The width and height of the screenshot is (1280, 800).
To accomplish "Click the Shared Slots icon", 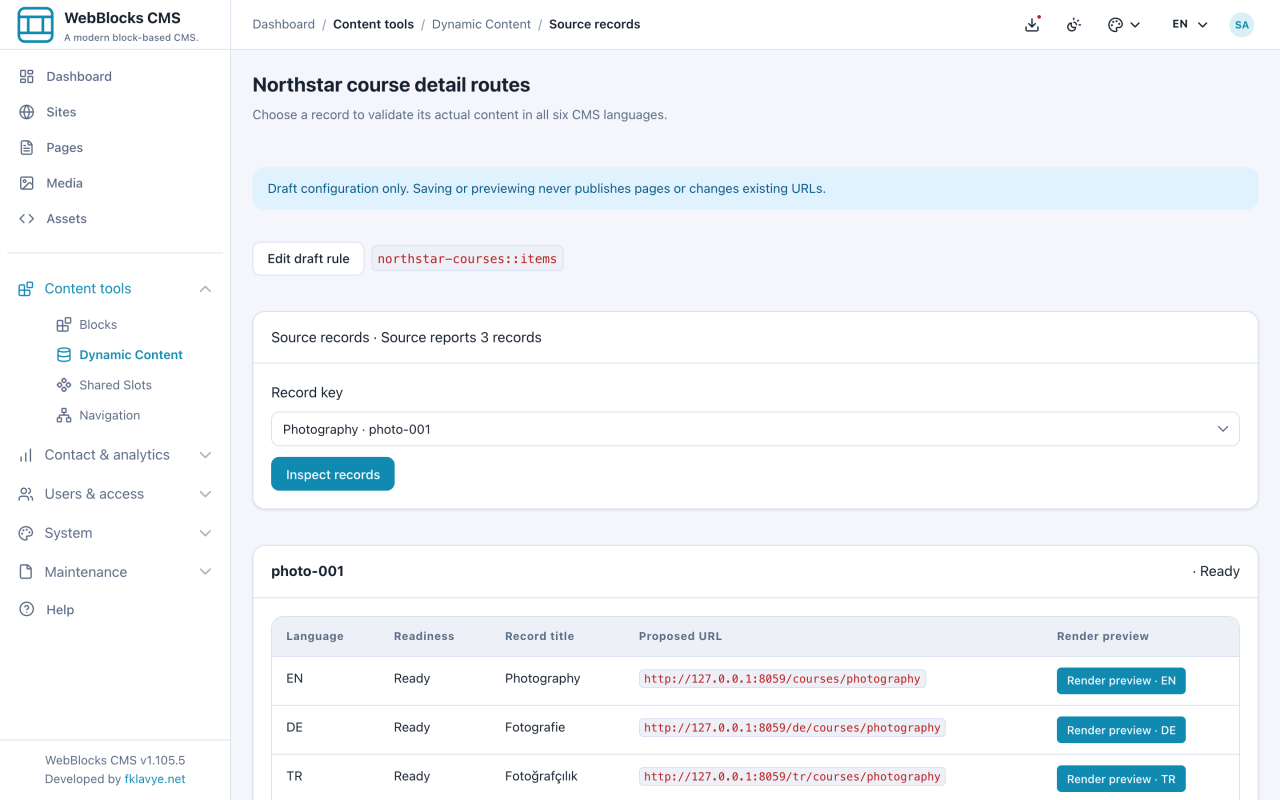I will coord(64,385).
